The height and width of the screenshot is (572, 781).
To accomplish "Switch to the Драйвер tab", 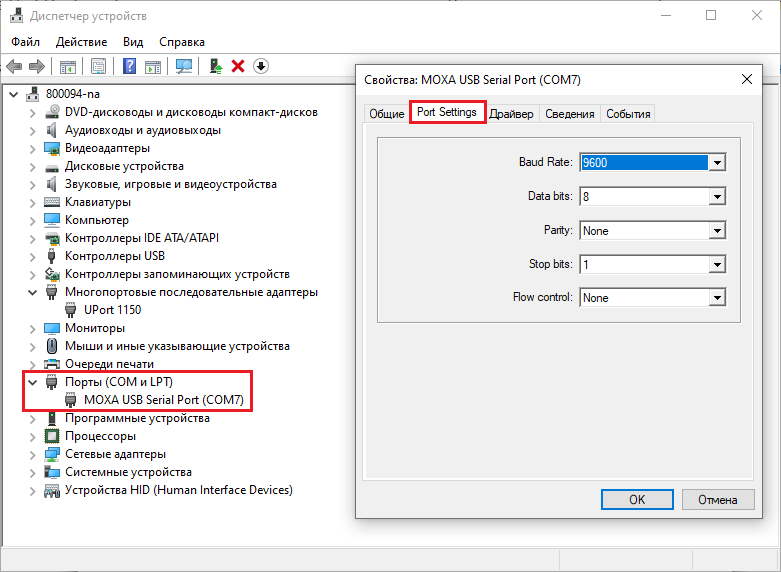I will 512,113.
